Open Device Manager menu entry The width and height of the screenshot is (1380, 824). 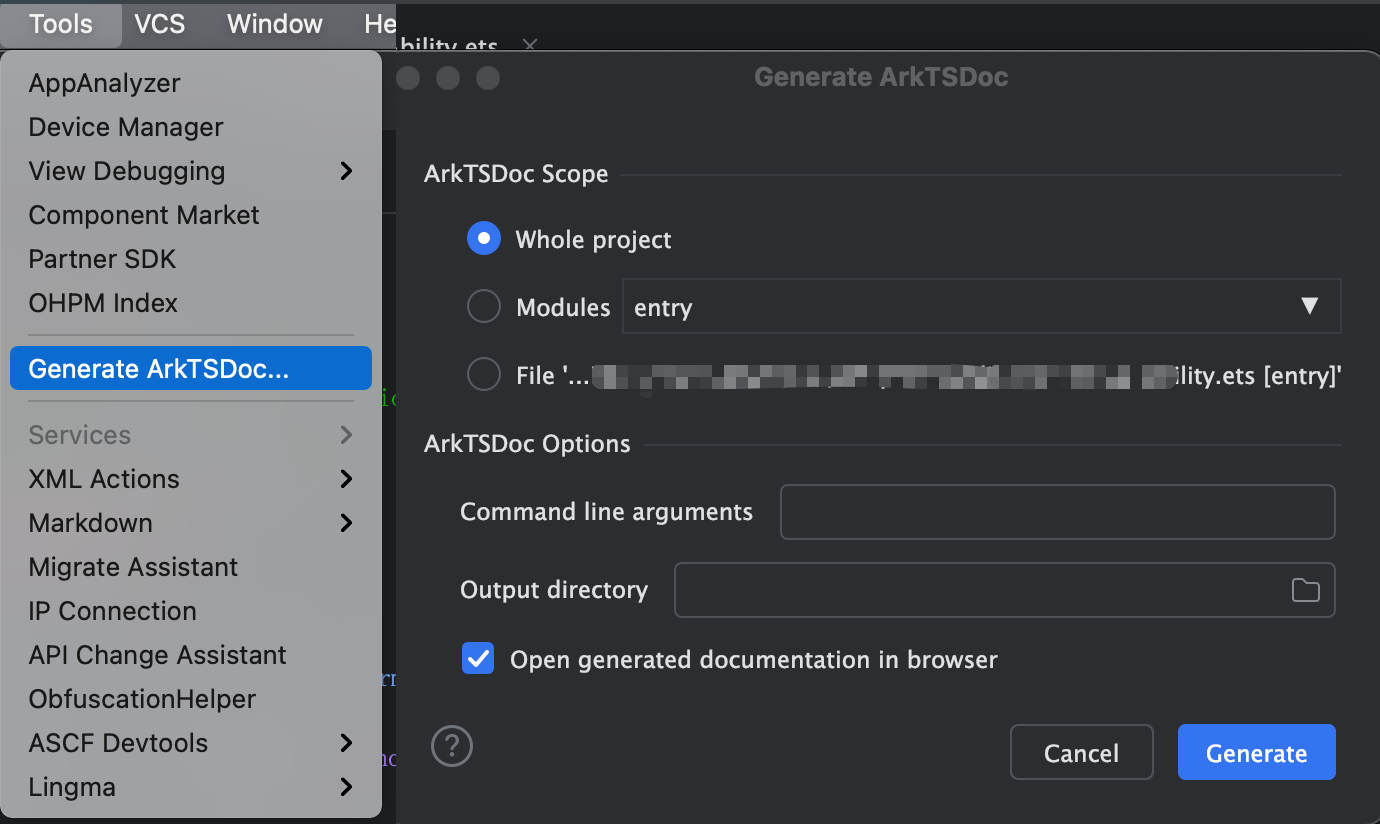191,127
